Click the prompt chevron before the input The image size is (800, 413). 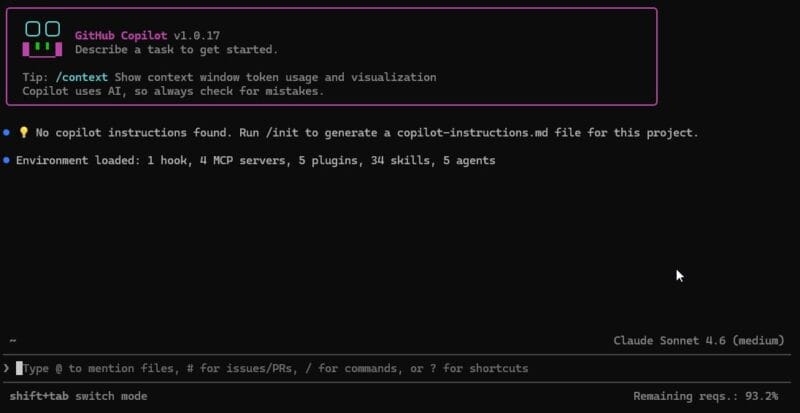(x=7, y=369)
